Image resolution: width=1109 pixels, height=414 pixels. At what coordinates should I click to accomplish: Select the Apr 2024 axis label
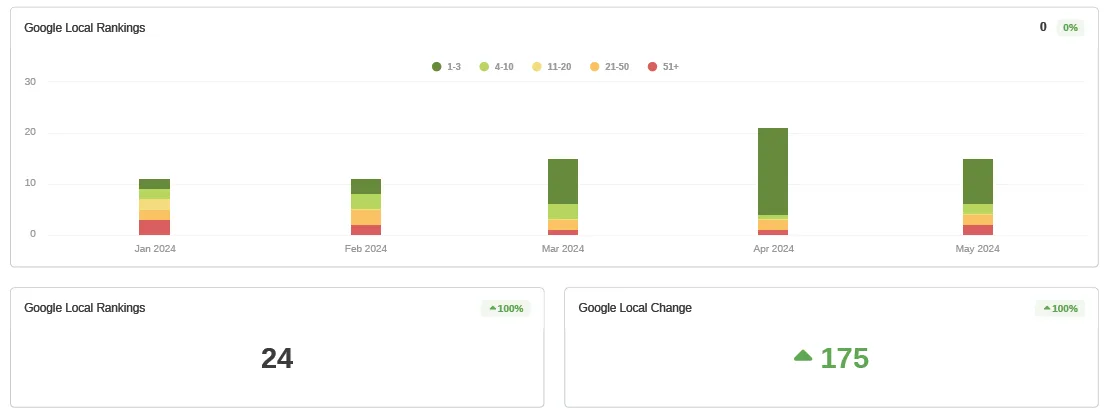pos(773,249)
